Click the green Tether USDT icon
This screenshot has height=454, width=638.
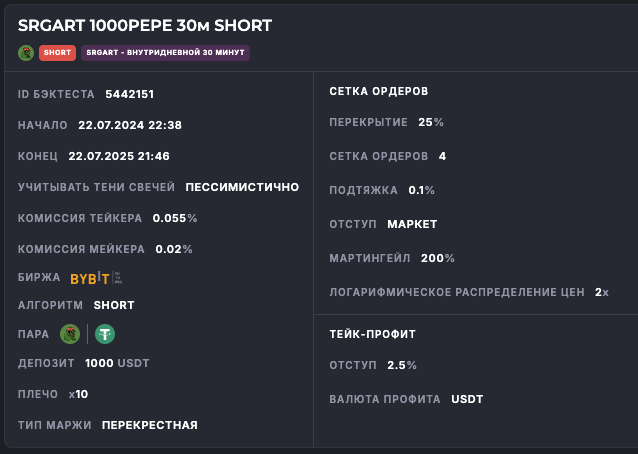tap(105, 334)
